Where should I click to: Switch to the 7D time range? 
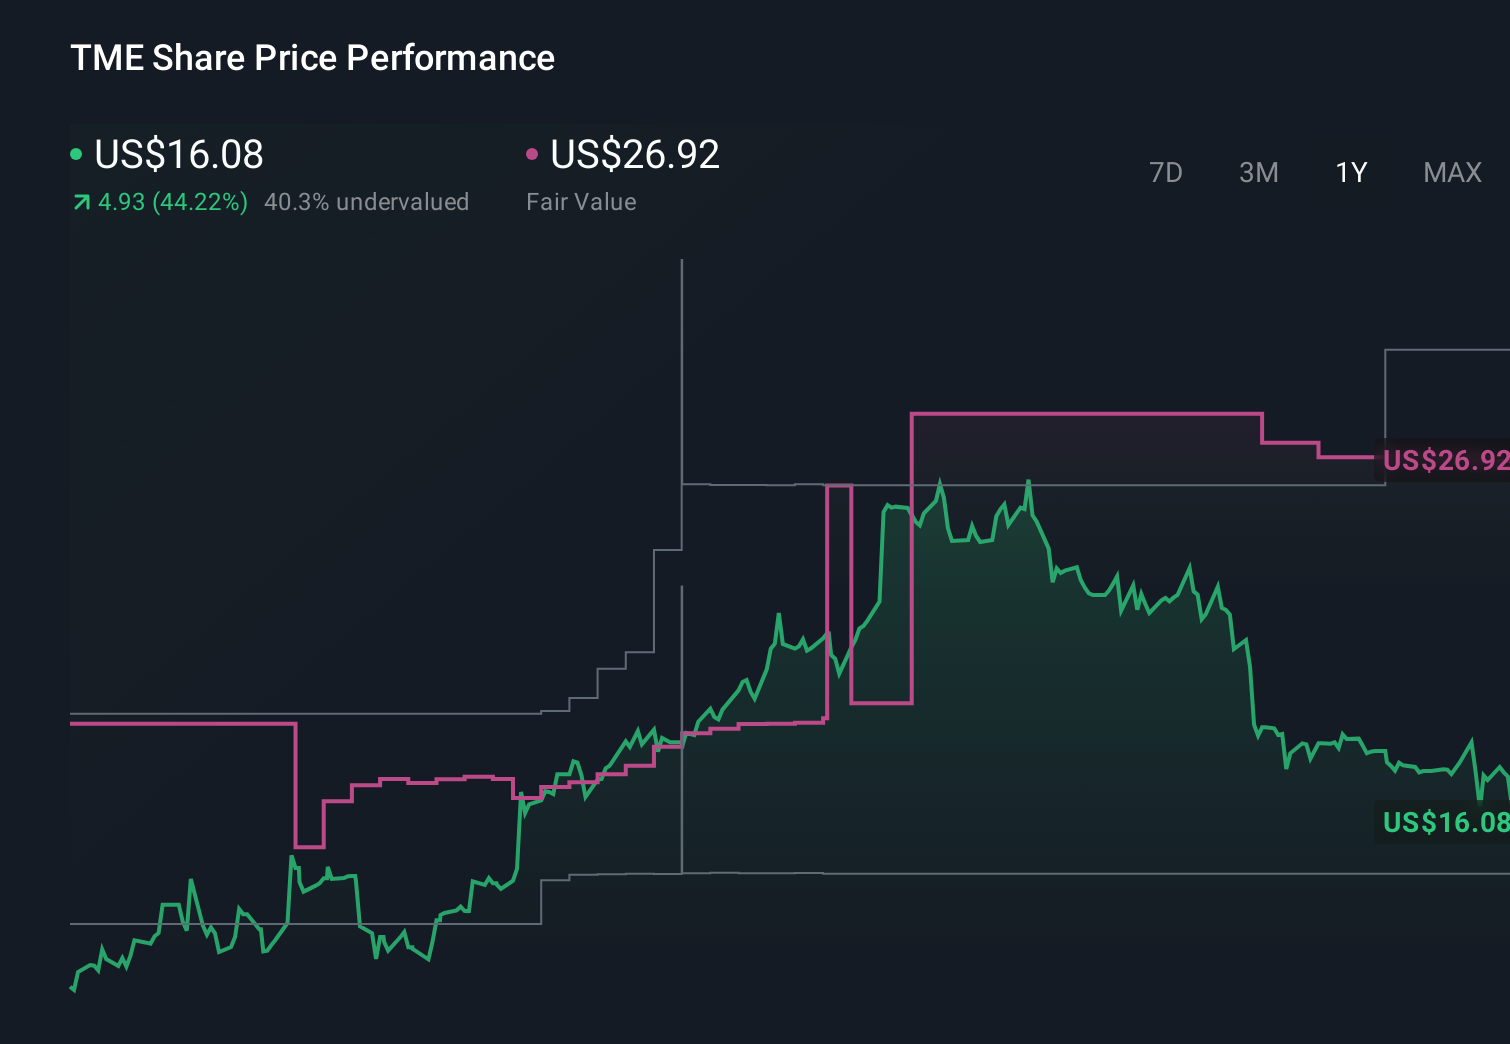click(1166, 172)
